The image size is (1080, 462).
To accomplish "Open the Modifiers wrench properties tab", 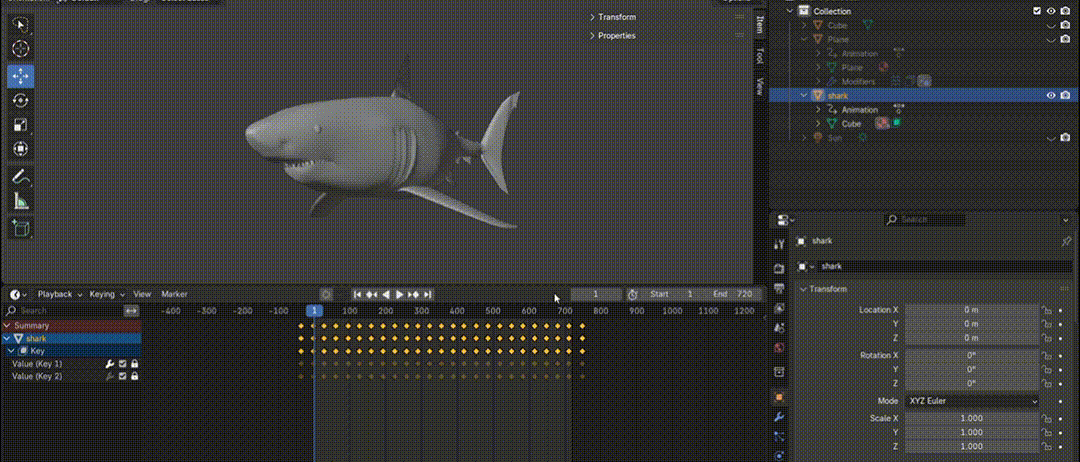I will pos(779,416).
